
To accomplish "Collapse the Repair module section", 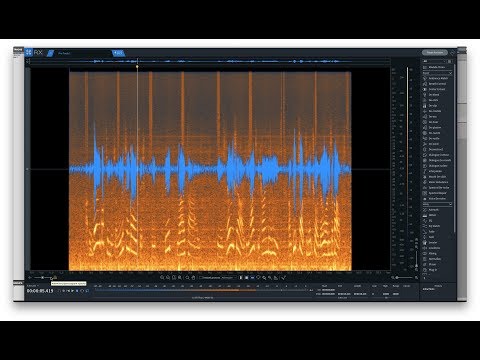I will click(450, 73).
